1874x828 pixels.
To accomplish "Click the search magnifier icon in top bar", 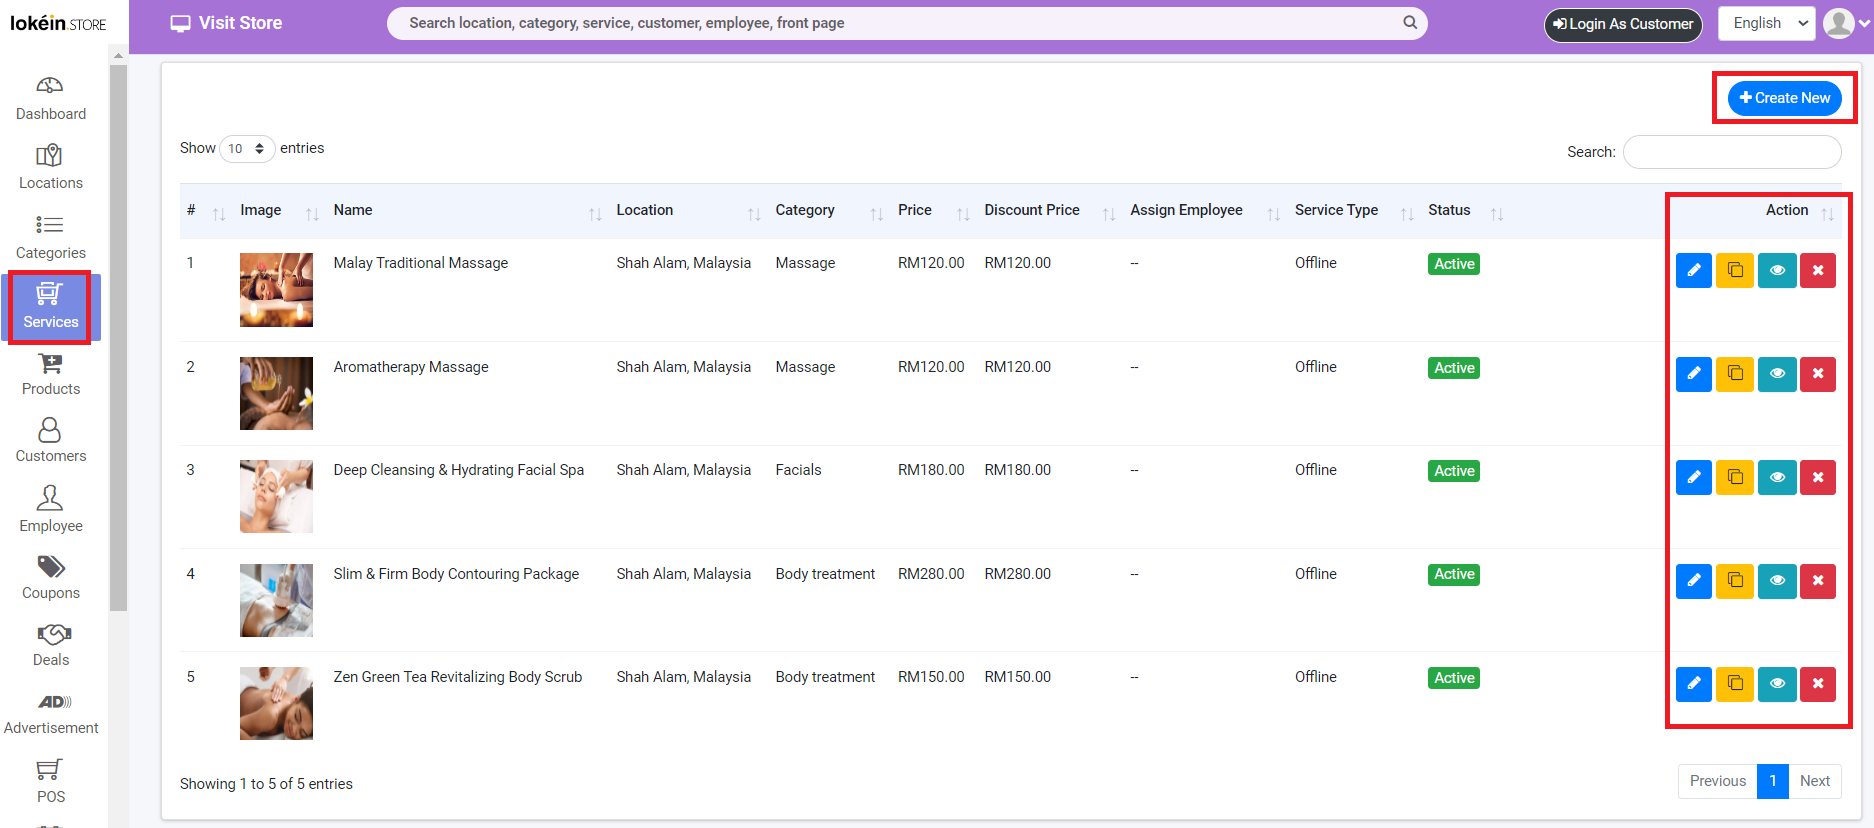I will (1410, 22).
